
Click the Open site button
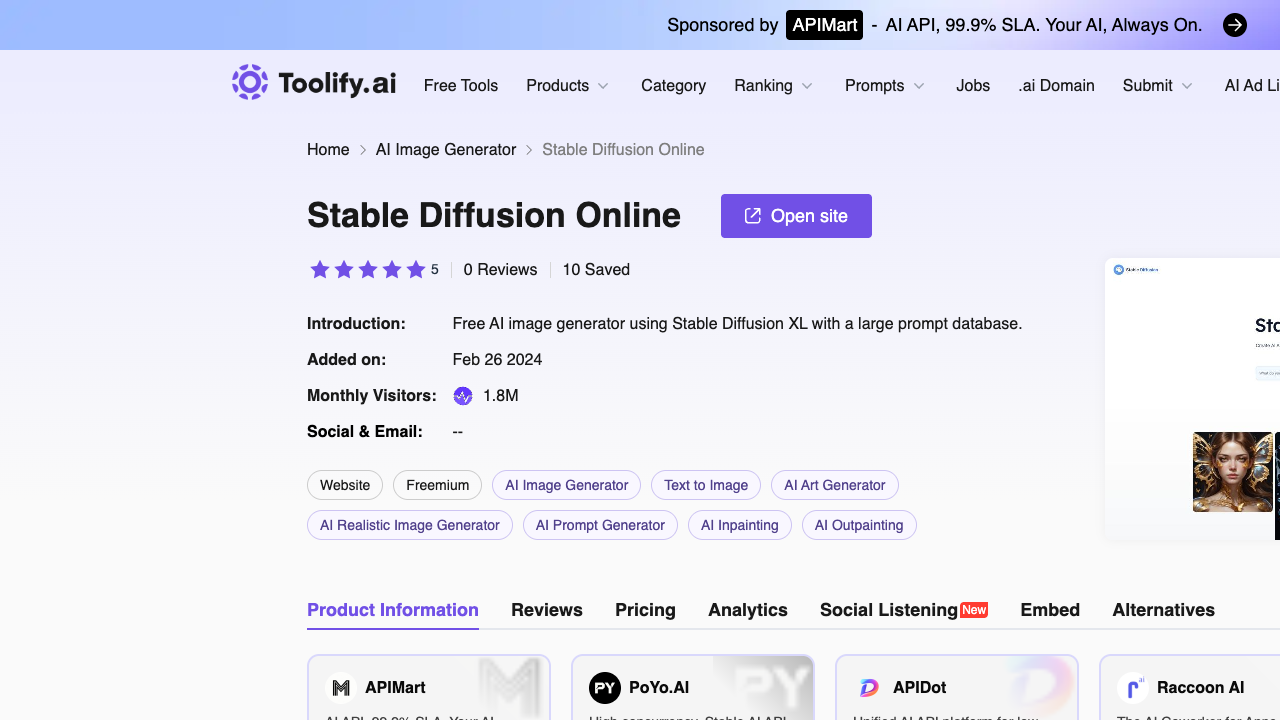pyautogui.click(x=796, y=216)
